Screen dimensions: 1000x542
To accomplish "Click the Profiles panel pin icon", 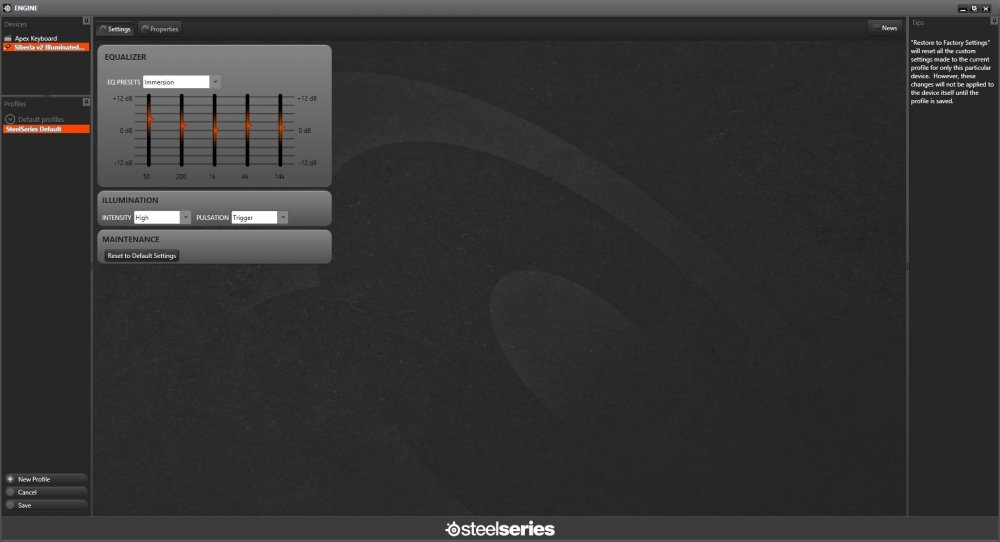I will pos(86,103).
